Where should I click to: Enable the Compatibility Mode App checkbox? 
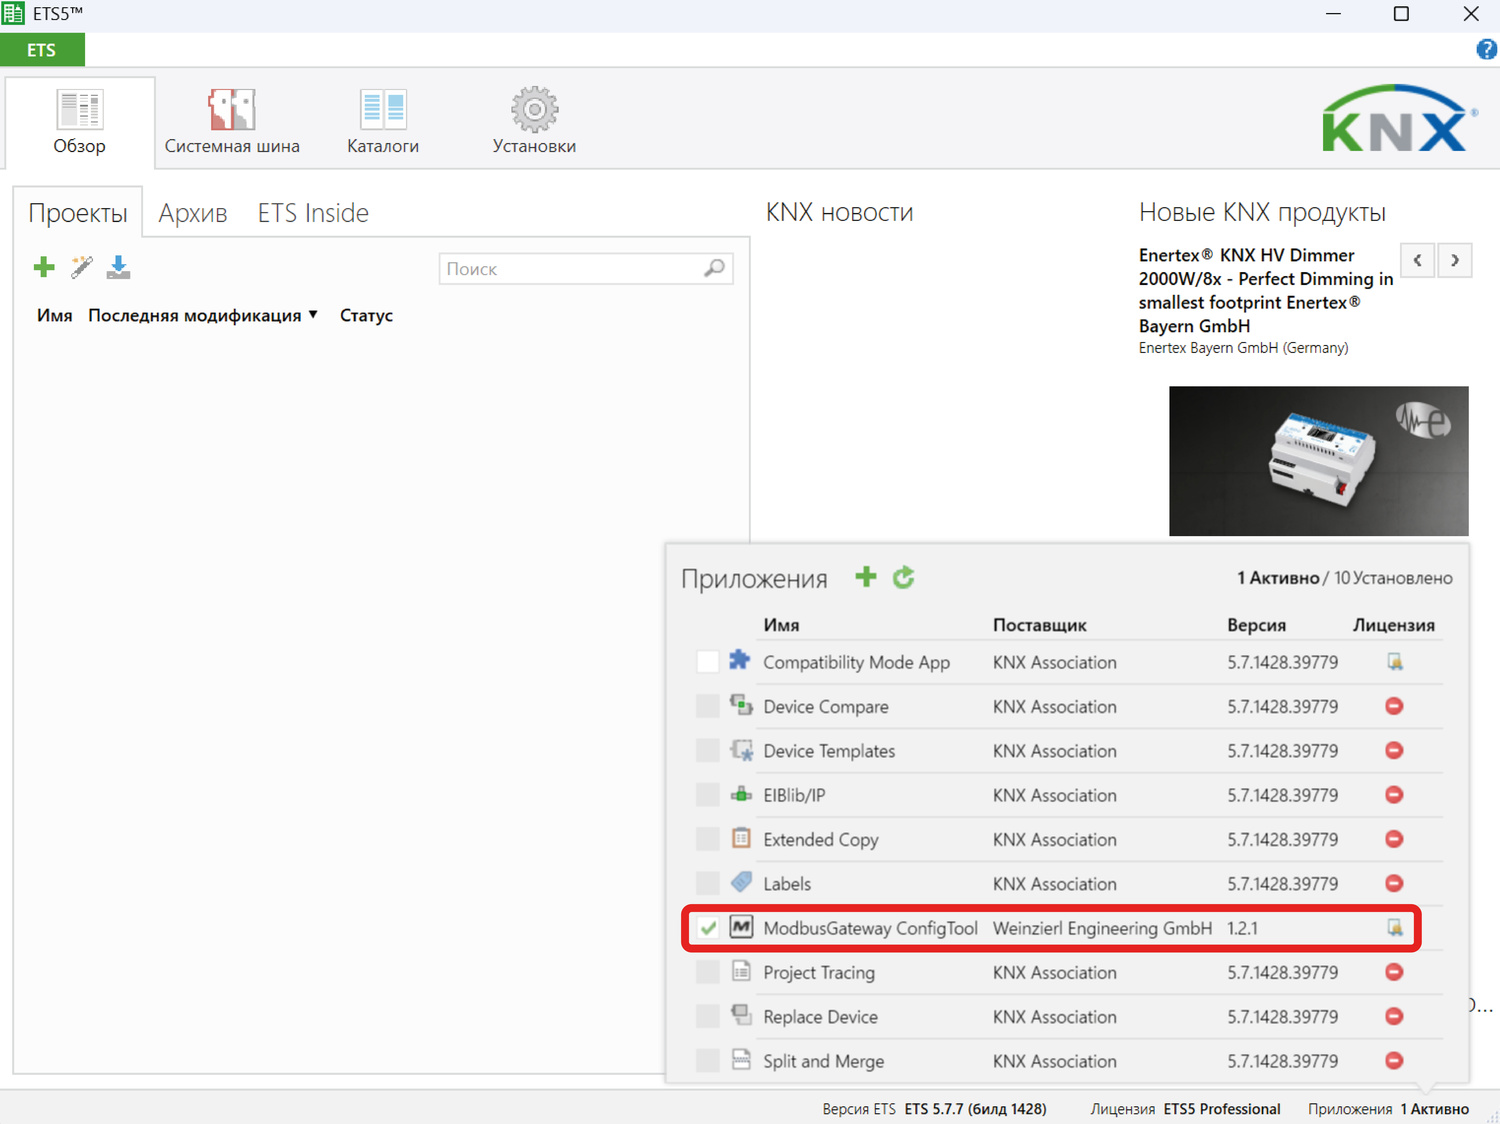tap(707, 662)
